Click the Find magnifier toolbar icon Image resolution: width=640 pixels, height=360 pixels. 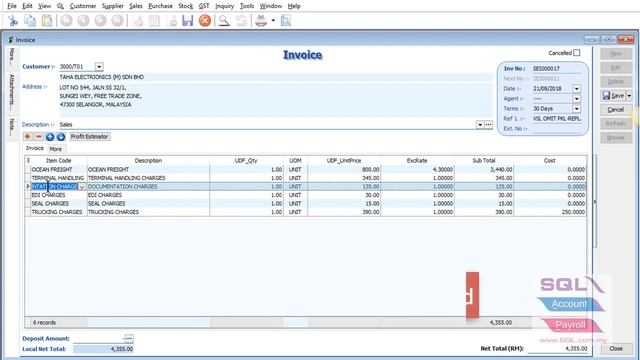point(224,20)
